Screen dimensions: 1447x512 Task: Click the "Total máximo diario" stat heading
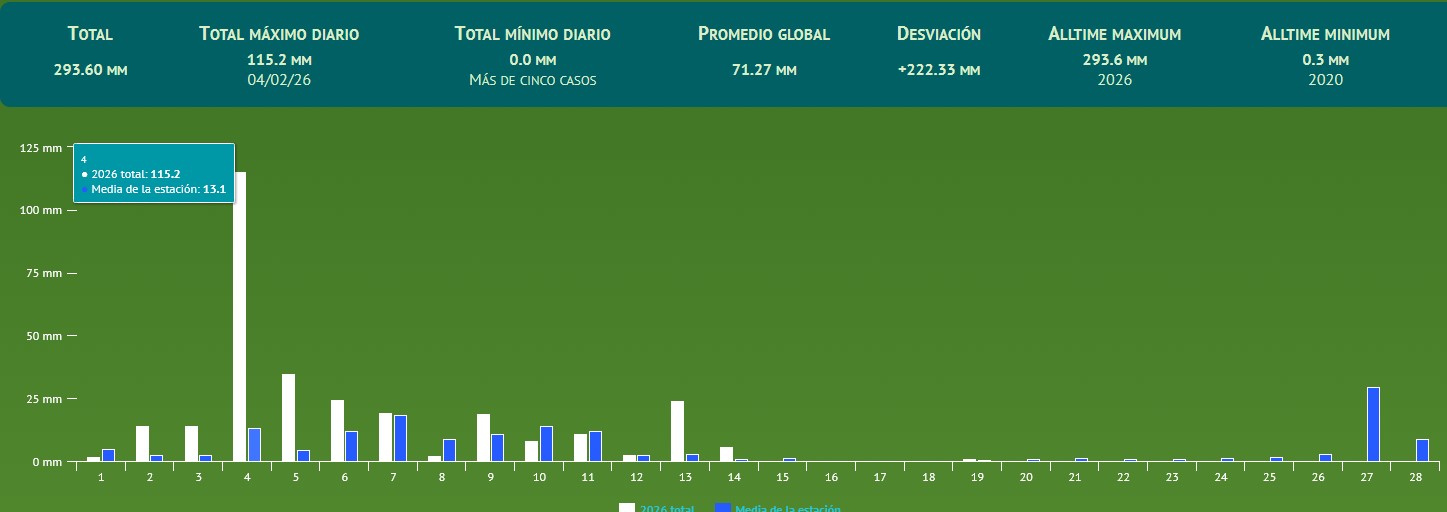(279, 34)
